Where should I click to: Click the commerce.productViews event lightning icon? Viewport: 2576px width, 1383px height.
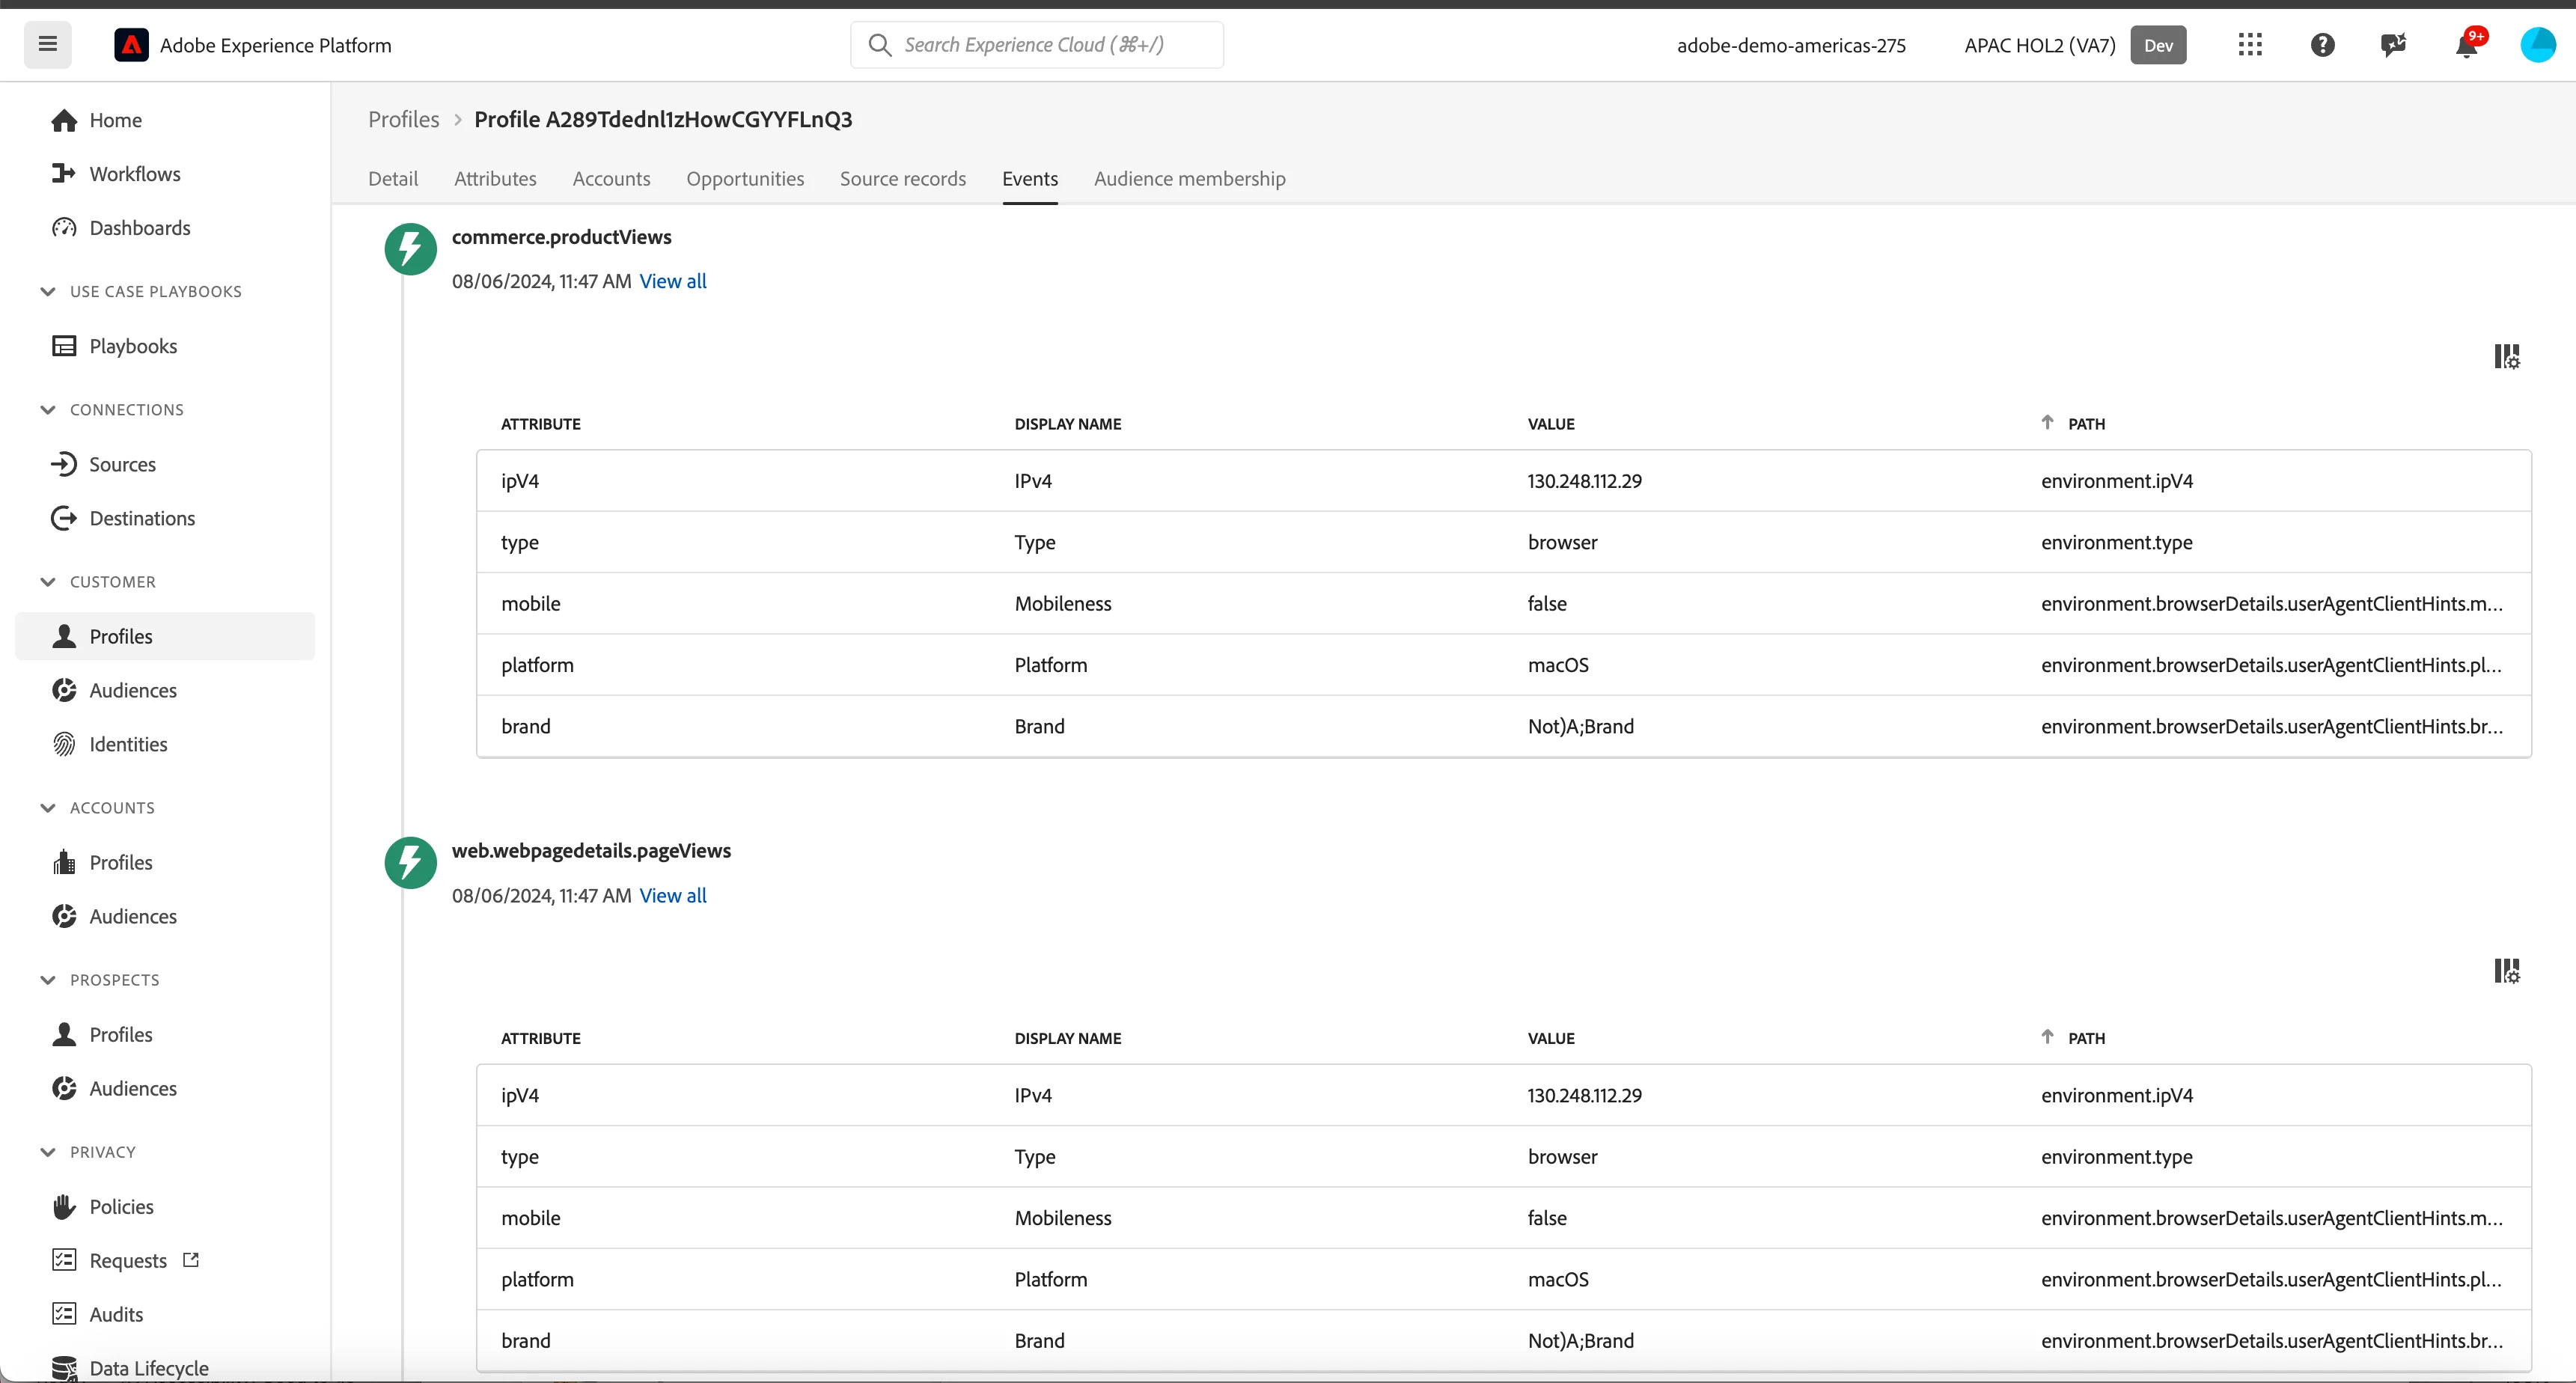(x=410, y=249)
